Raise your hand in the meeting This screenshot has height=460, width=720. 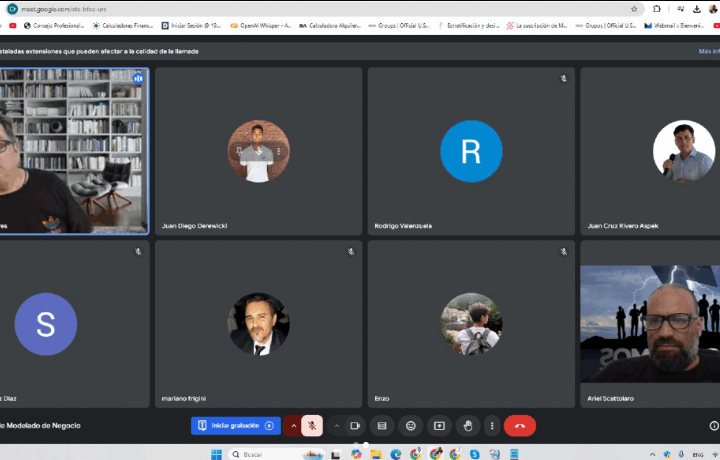tap(466, 426)
